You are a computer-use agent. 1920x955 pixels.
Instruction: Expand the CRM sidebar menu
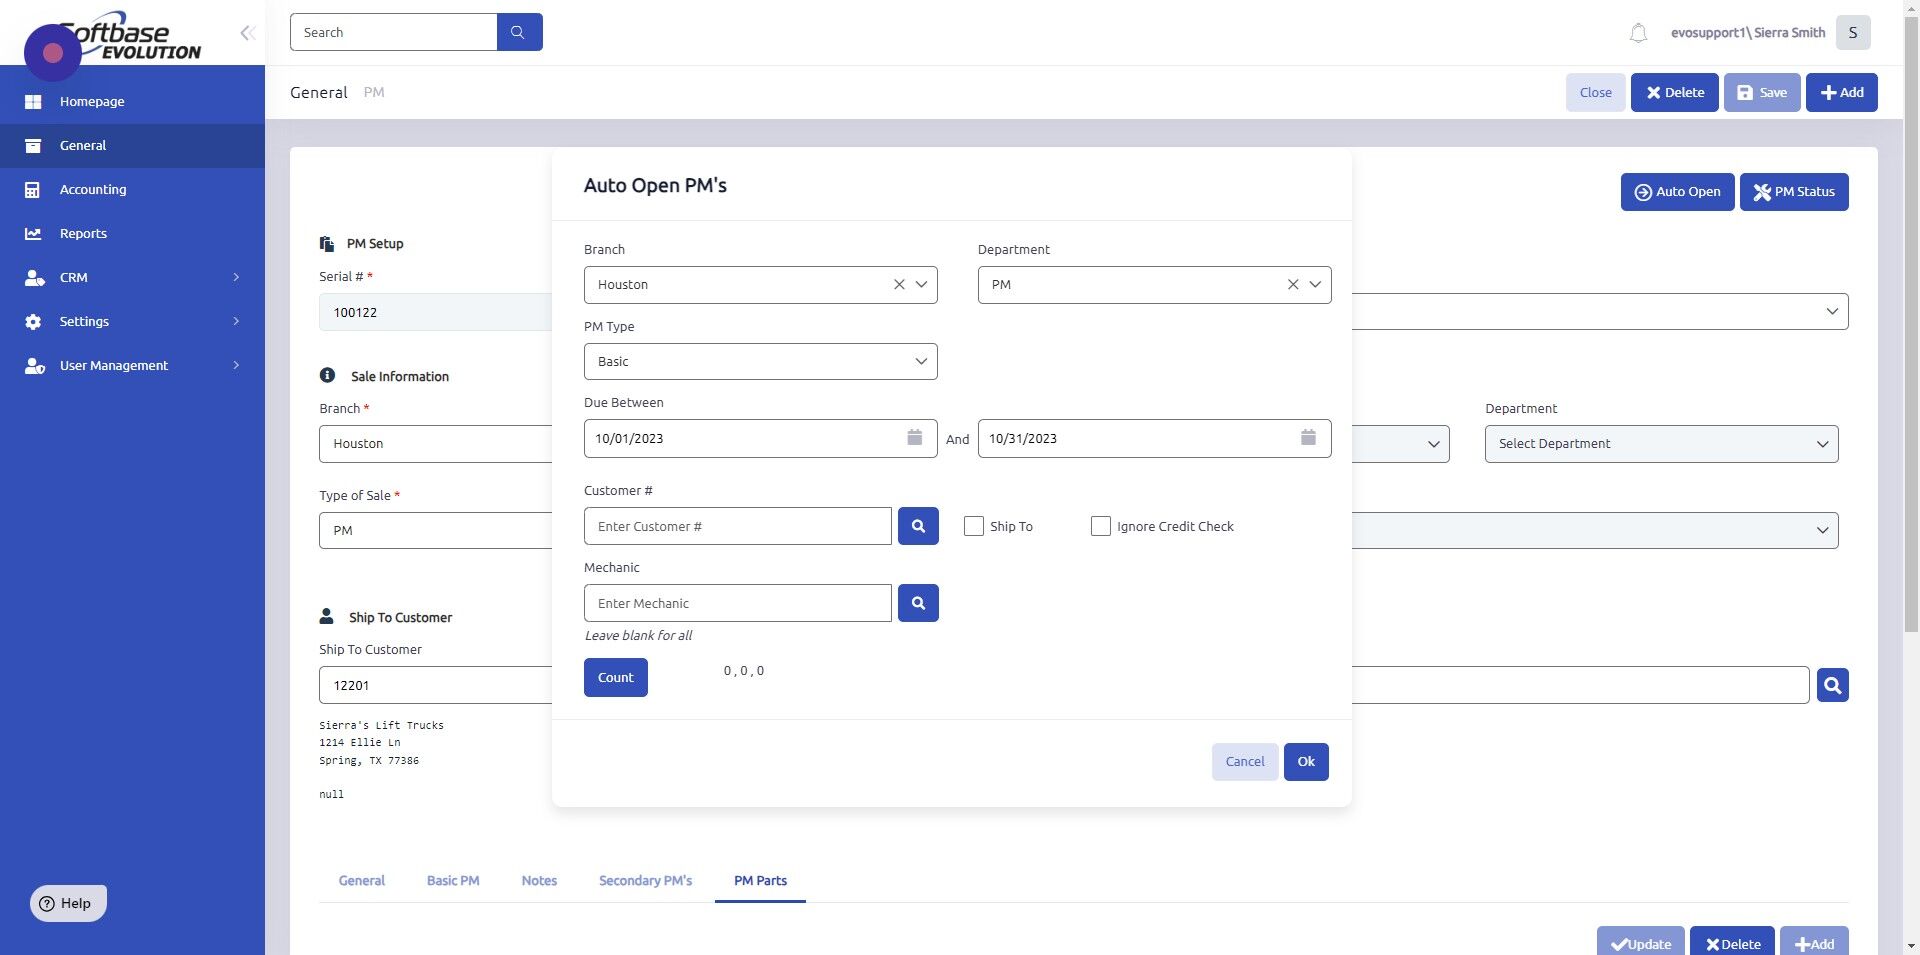132,277
